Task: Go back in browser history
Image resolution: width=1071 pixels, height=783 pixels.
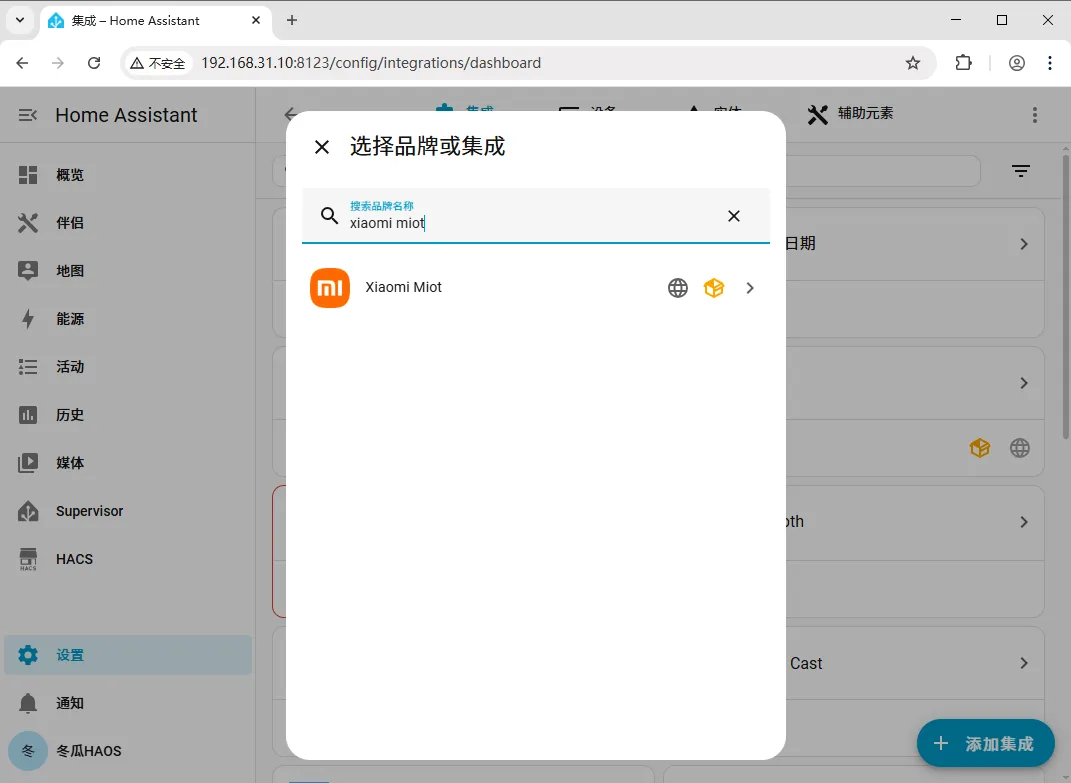Action: click(22, 63)
